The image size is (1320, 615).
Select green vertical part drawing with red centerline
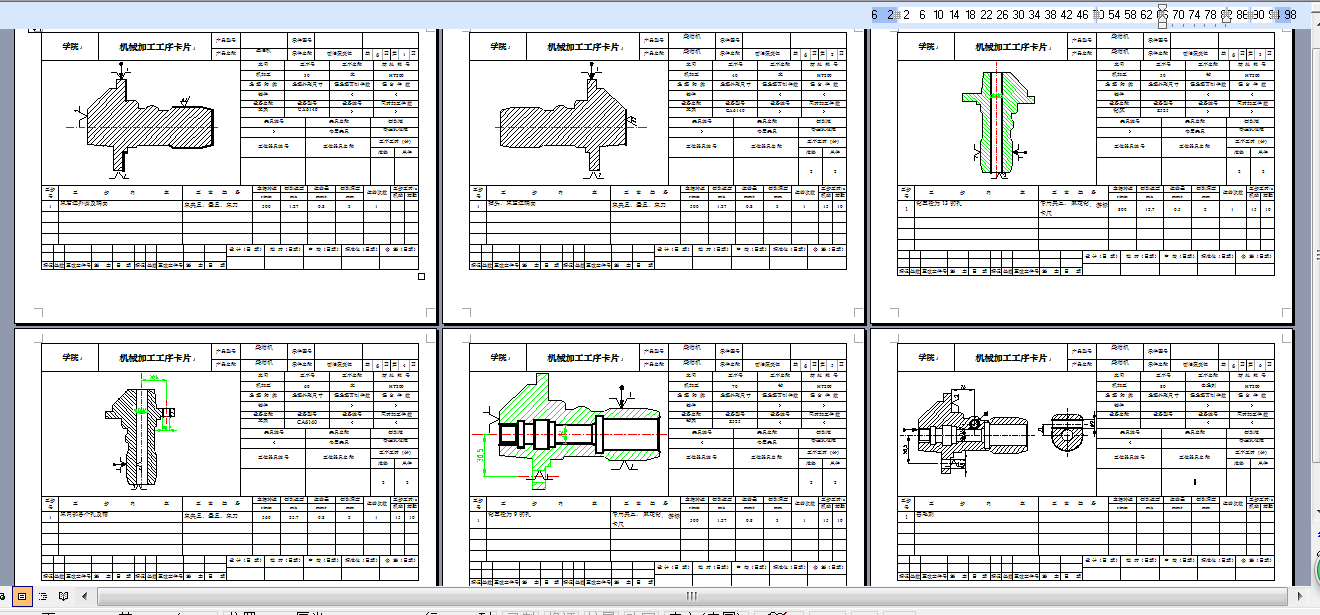click(x=997, y=122)
